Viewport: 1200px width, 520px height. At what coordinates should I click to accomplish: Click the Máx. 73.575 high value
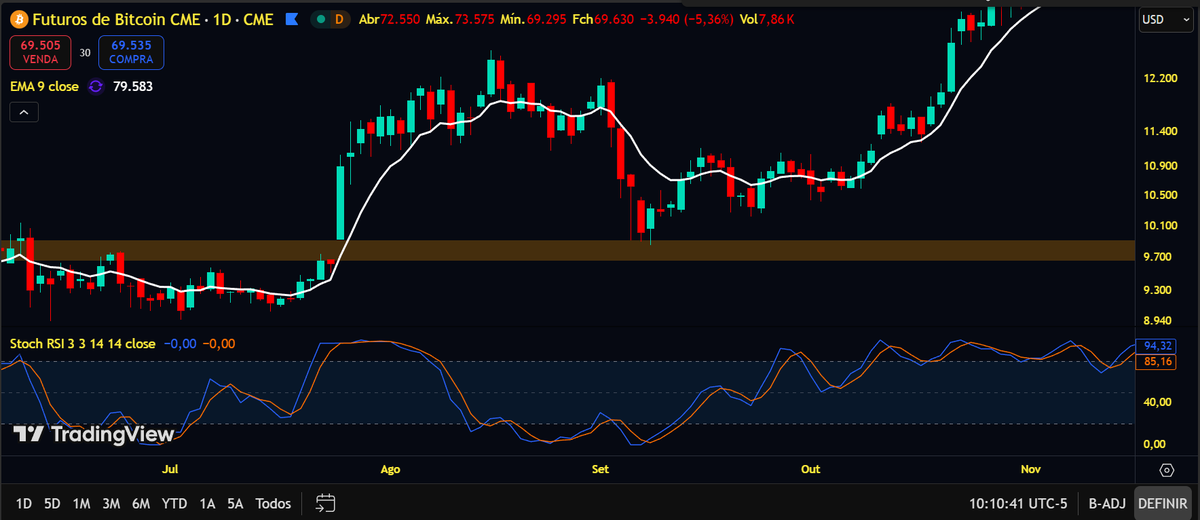[x=459, y=19]
